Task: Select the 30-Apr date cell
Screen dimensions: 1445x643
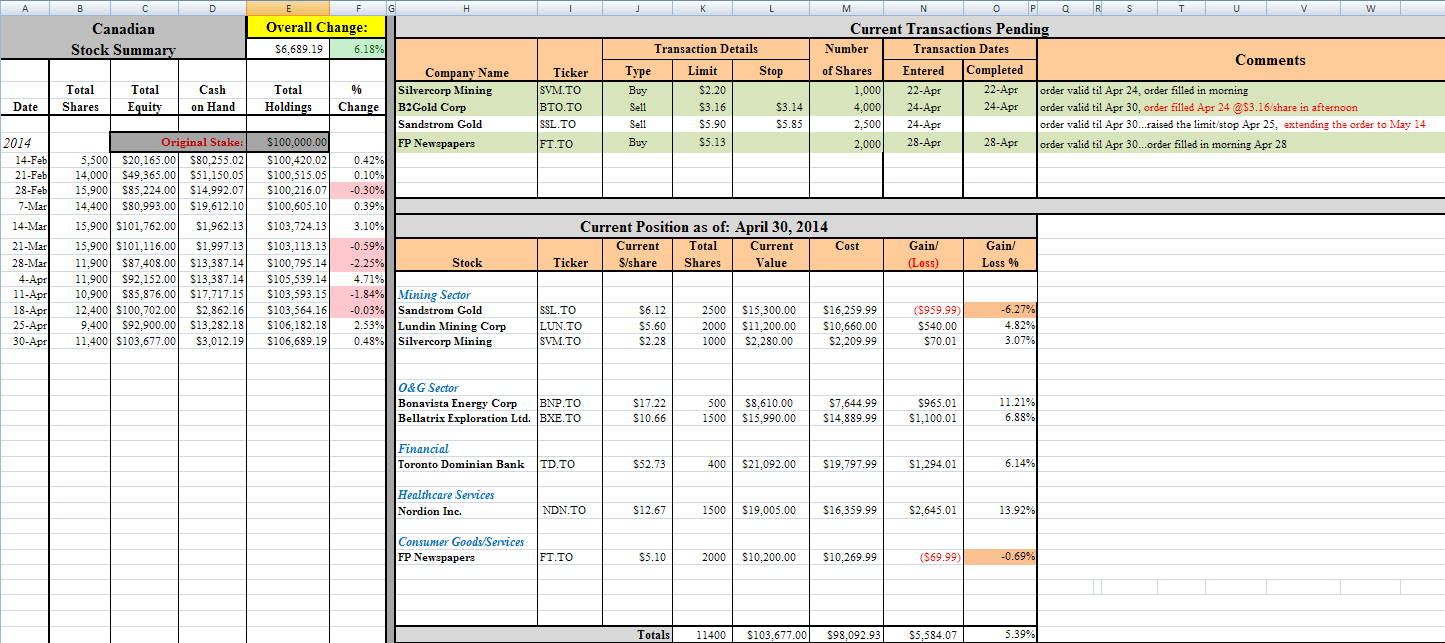Action: (25, 341)
